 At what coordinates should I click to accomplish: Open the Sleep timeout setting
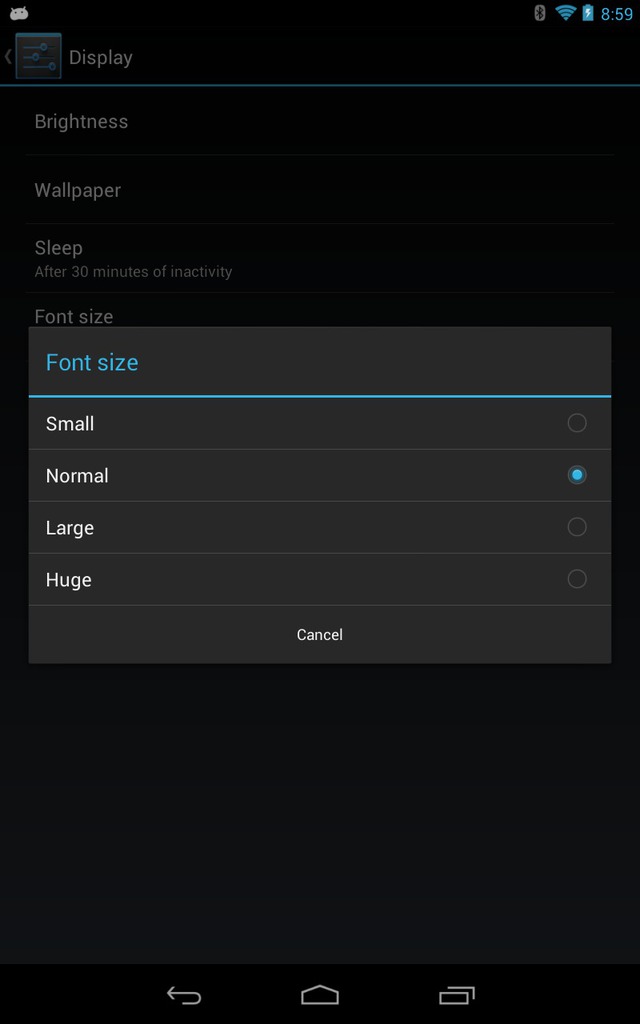click(320, 259)
